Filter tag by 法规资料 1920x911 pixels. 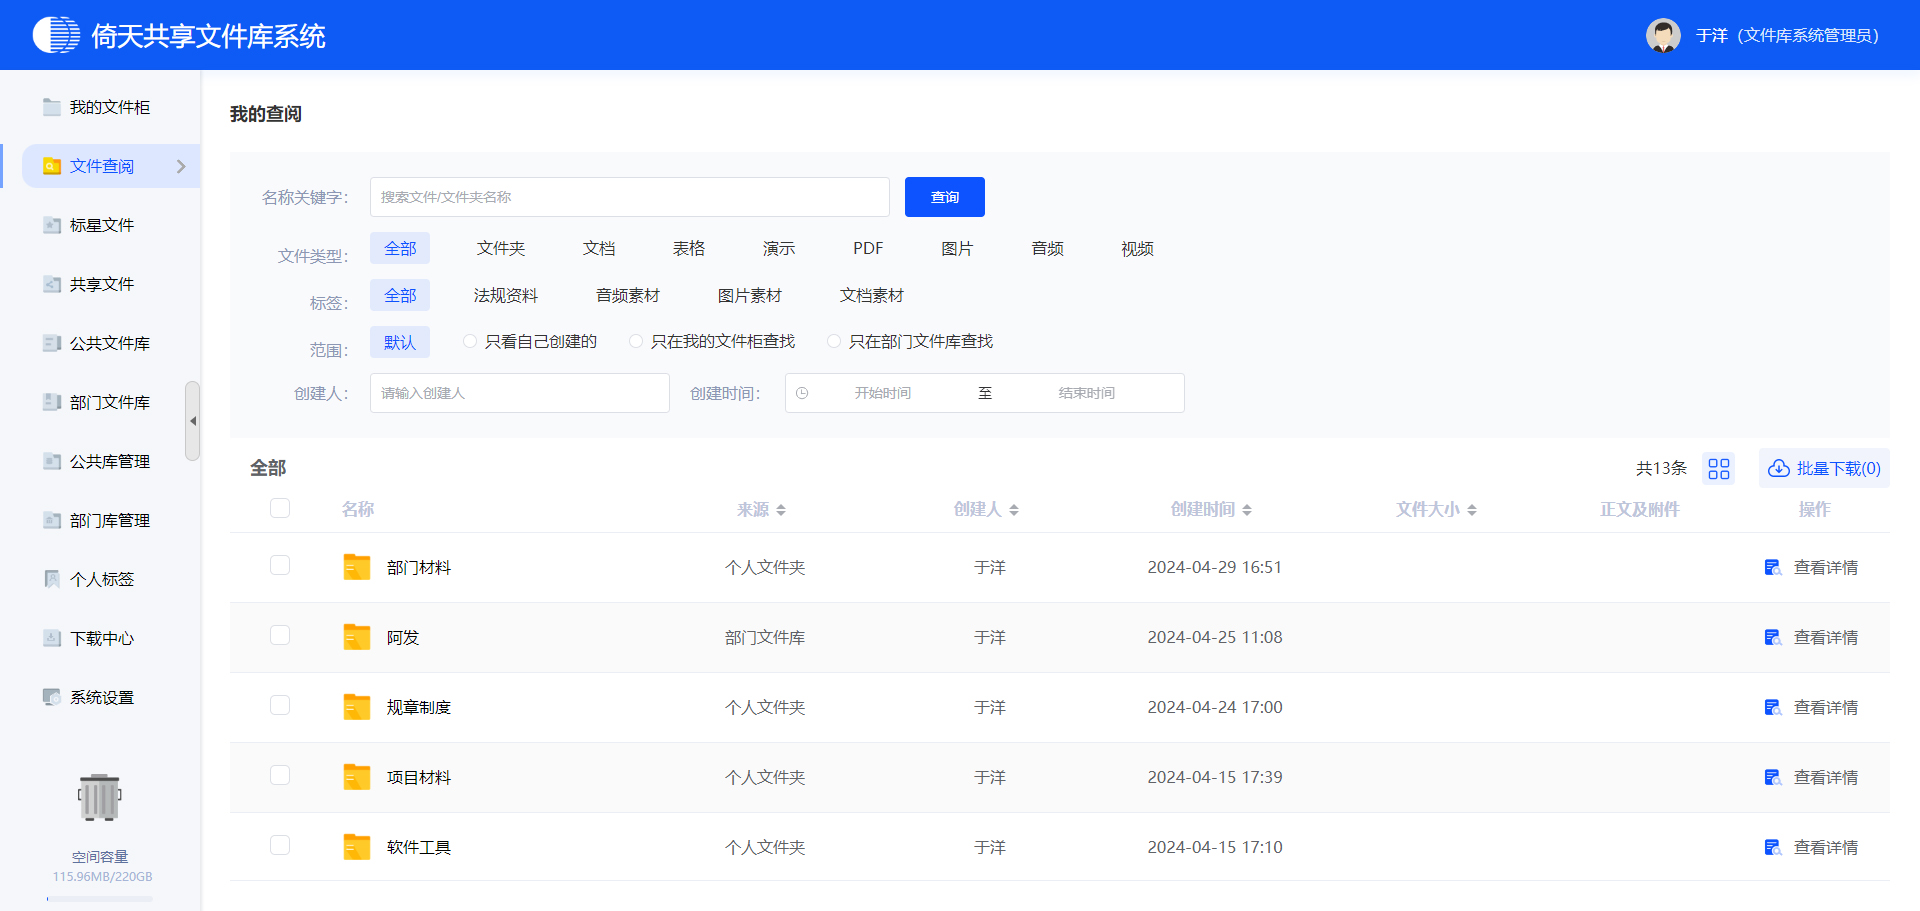506,295
